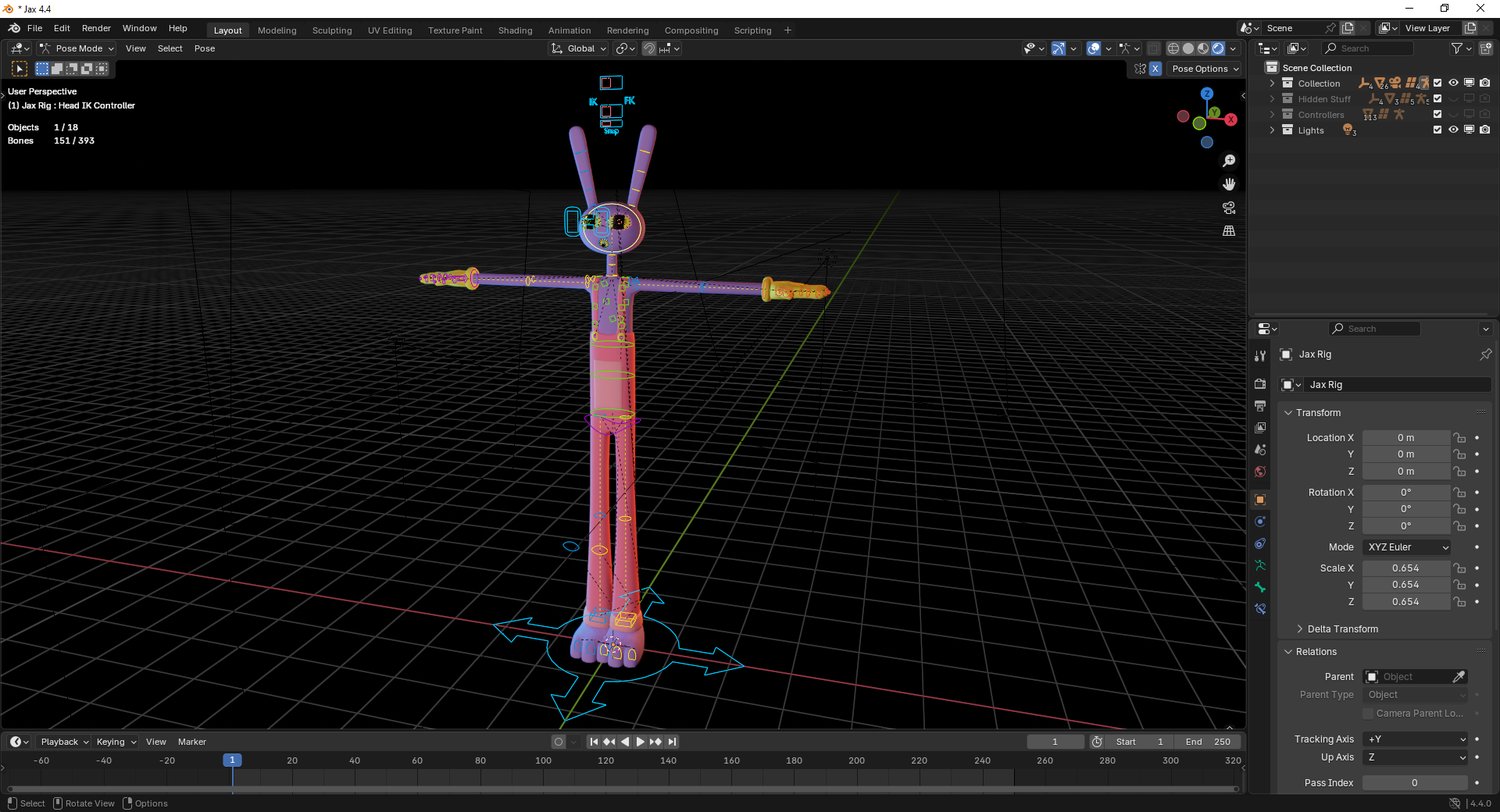Toggle show gizmo button in header
This screenshot has height=812, width=1500.
point(1057,48)
